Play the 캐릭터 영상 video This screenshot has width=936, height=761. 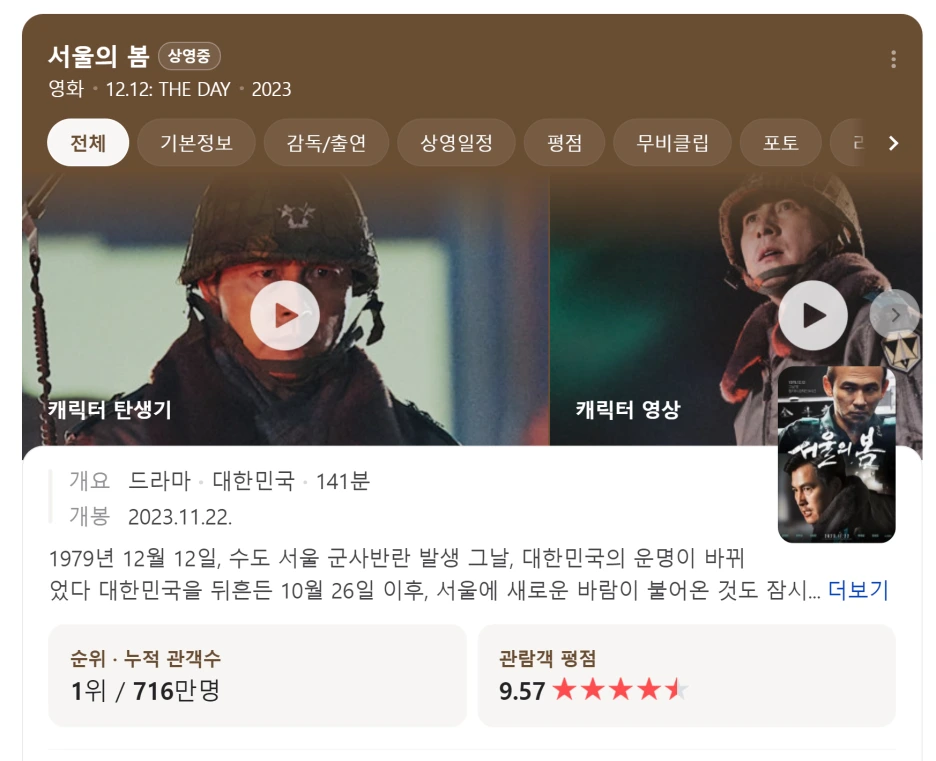812,316
